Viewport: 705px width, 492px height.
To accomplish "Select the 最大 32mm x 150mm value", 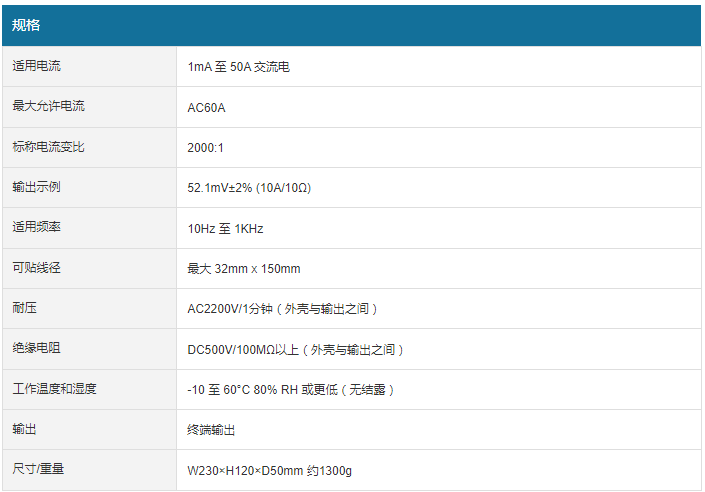I will (244, 268).
